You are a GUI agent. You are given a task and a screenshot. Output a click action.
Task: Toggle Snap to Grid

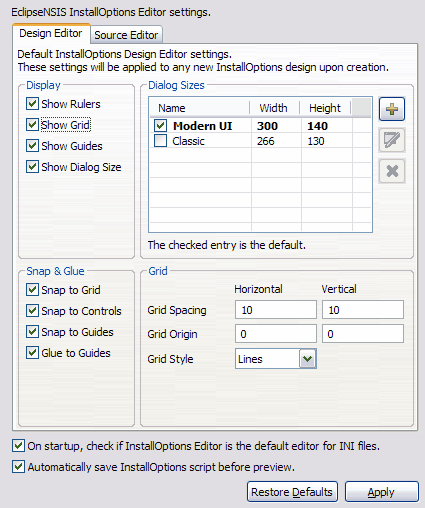pos(32,290)
